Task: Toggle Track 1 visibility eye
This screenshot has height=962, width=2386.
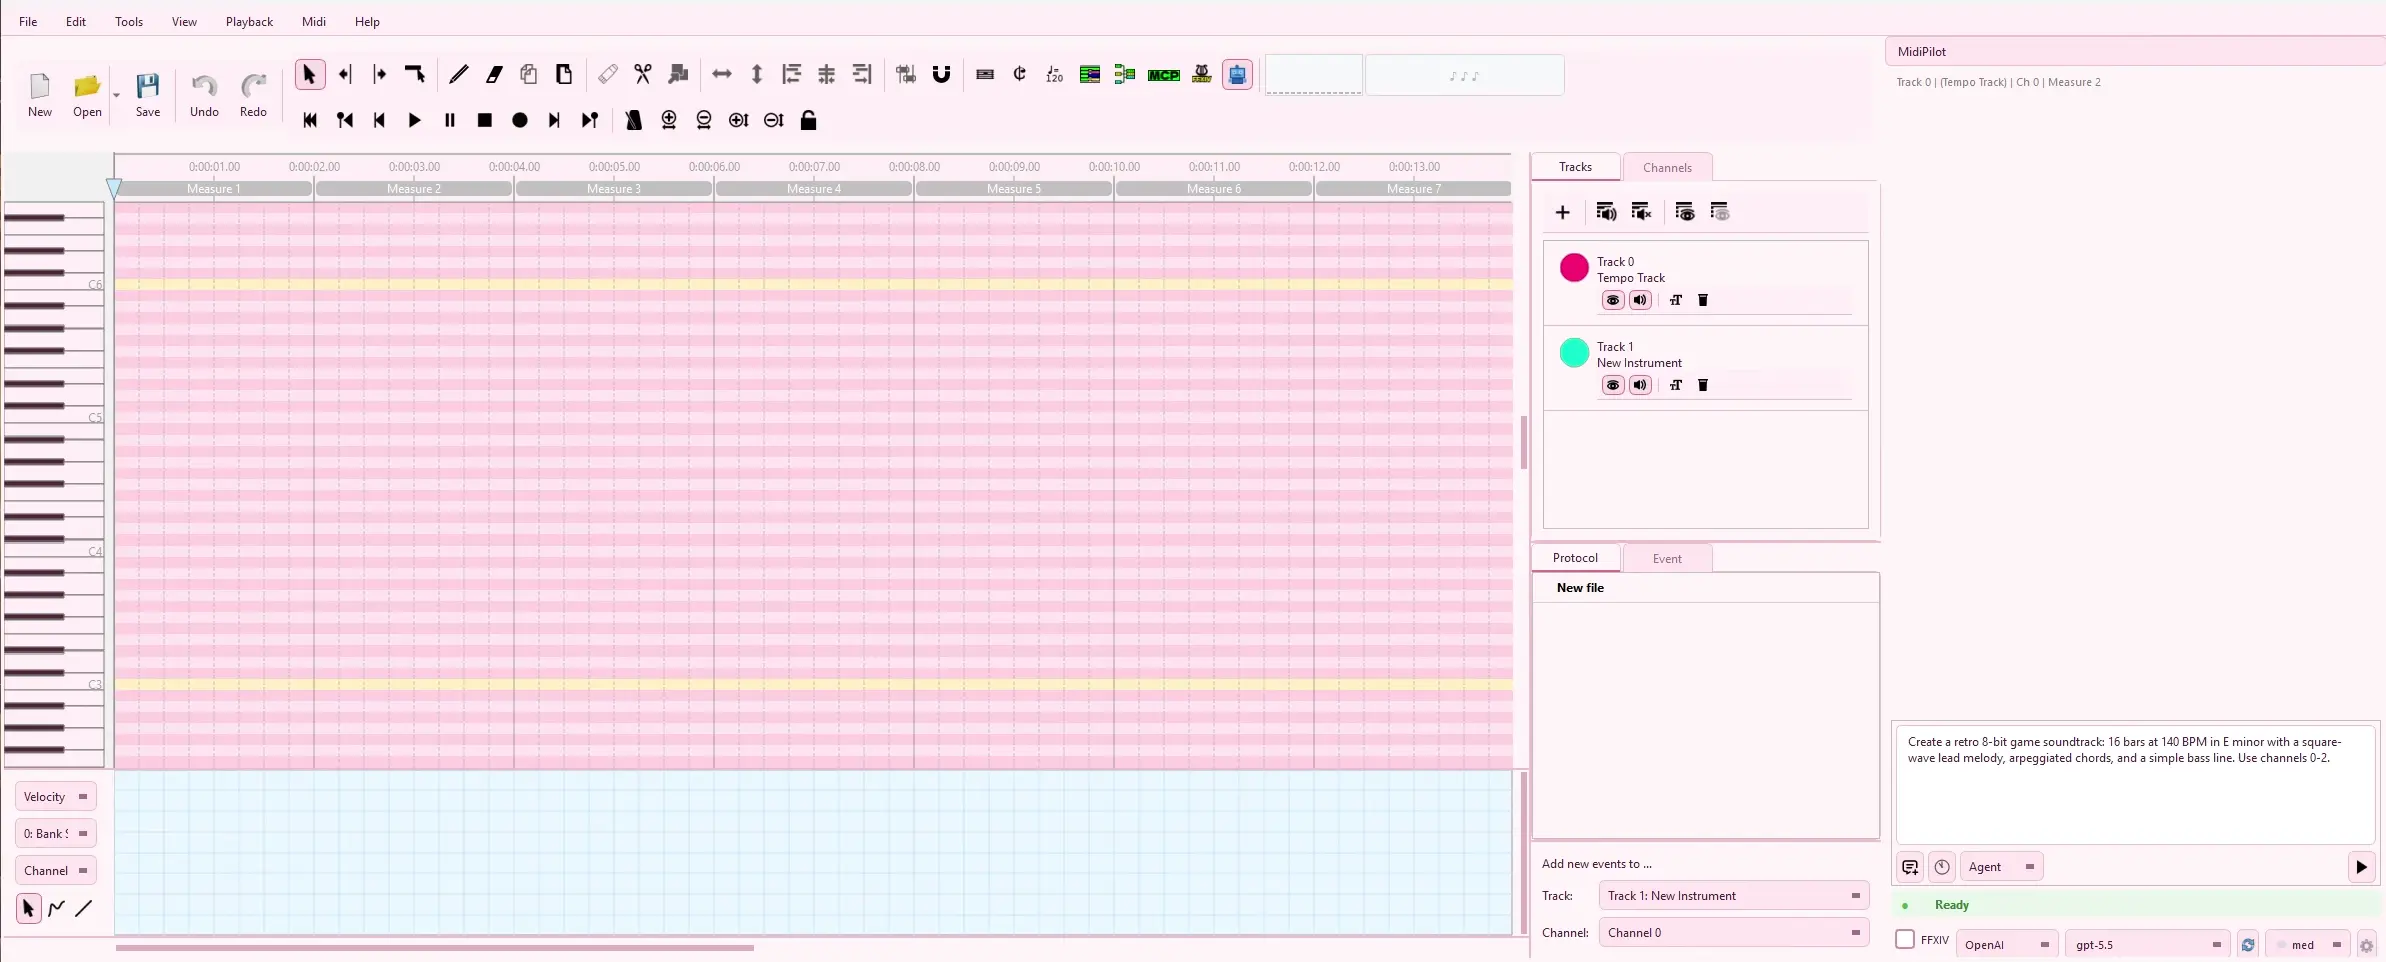Action: (x=1613, y=385)
